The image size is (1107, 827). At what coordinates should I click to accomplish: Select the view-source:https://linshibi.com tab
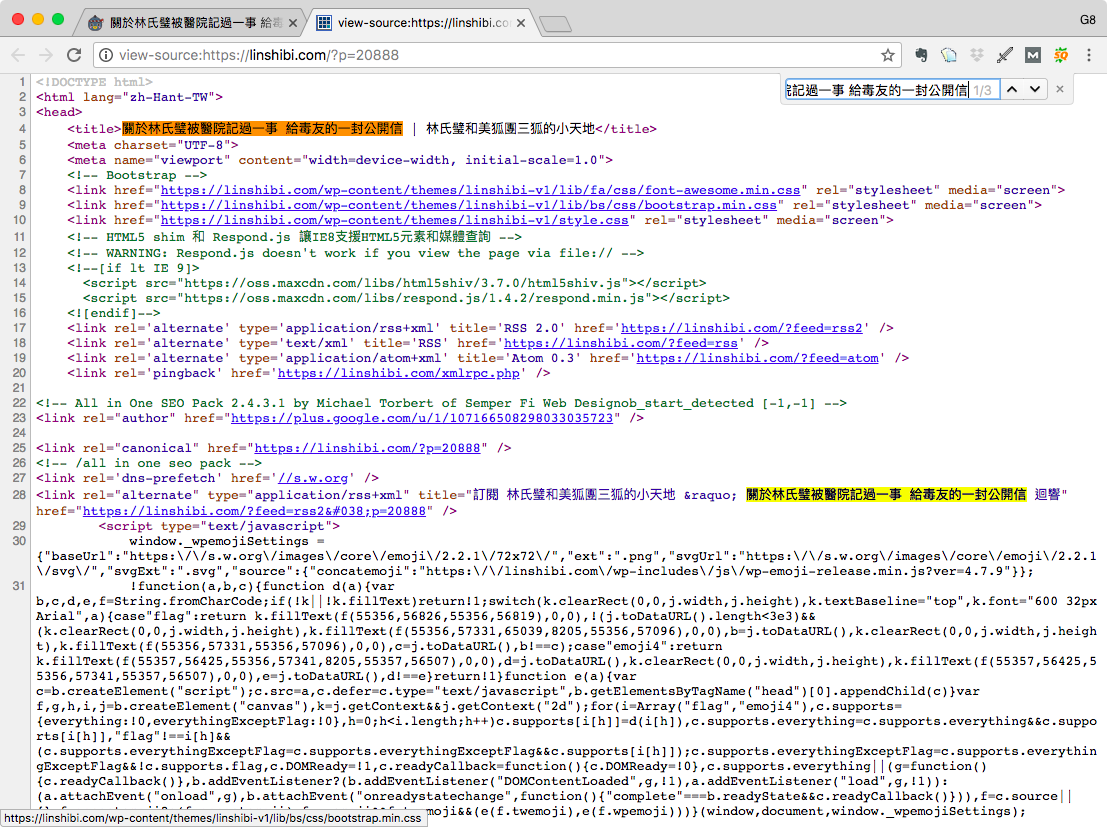point(420,23)
